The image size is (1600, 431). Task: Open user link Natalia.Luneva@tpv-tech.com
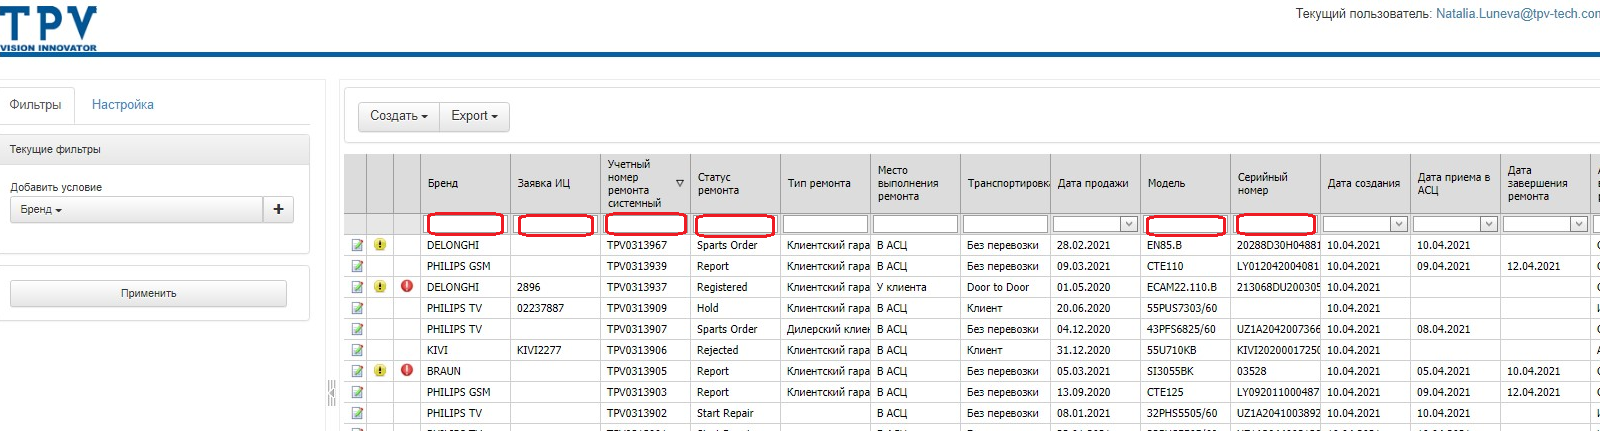tap(1518, 14)
